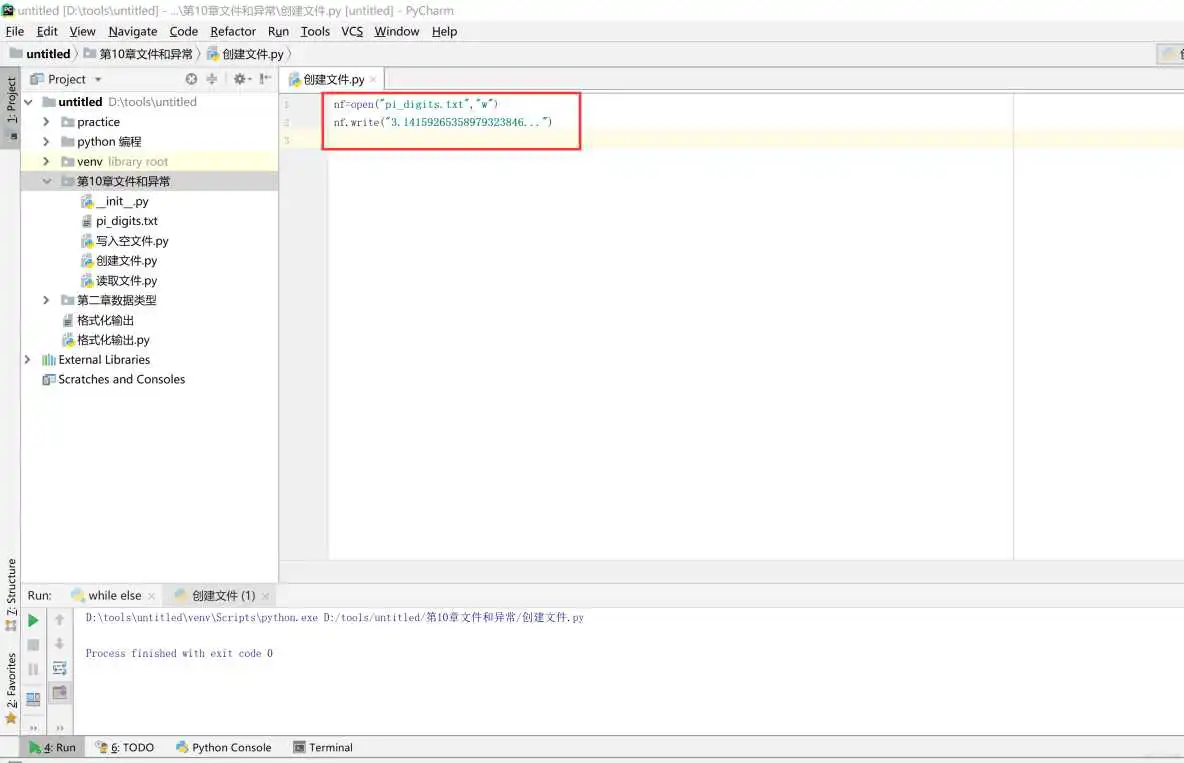Click Collapse All icon in Project panel header

[x=212, y=79]
